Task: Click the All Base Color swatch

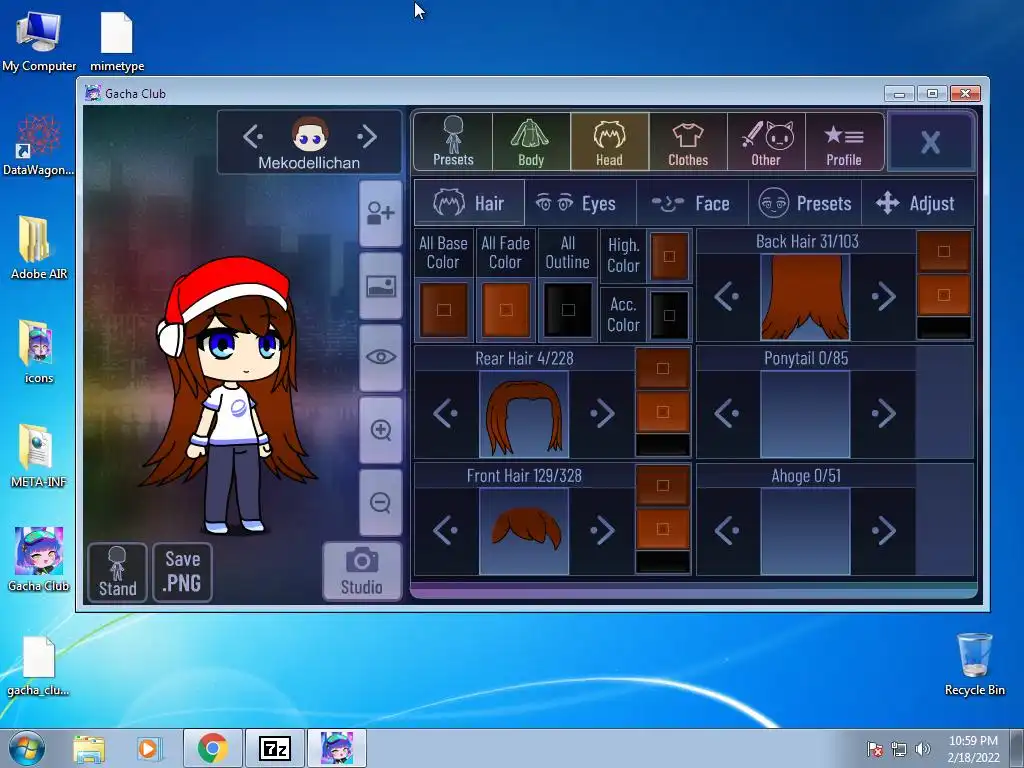Action: 443,310
